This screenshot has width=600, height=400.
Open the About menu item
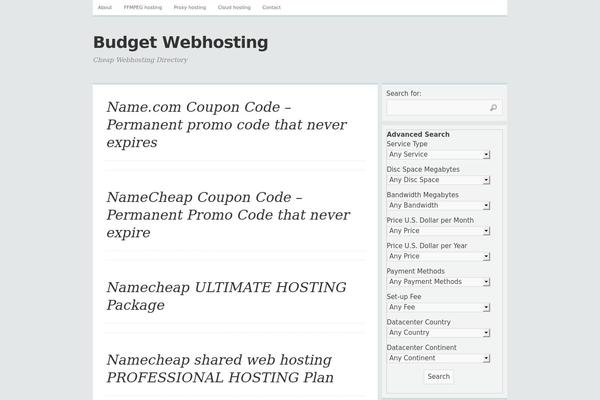click(104, 7)
